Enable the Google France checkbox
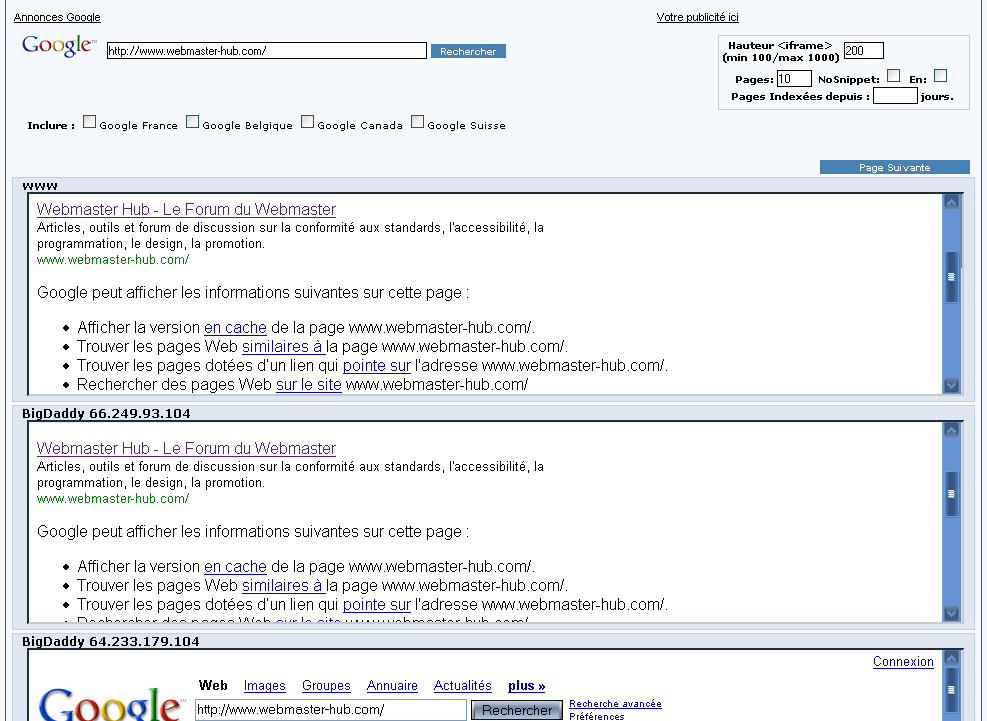This screenshot has width=987, height=721. tap(89, 122)
